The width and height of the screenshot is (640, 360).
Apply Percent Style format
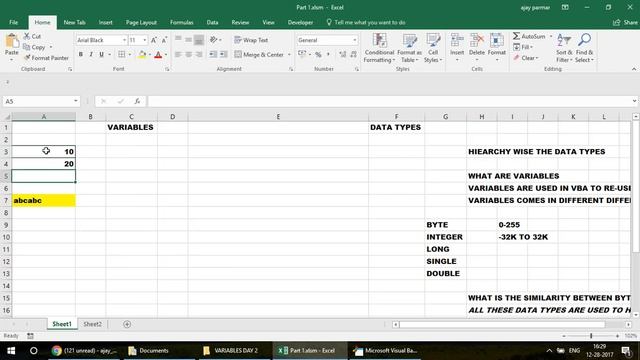(x=318, y=54)
